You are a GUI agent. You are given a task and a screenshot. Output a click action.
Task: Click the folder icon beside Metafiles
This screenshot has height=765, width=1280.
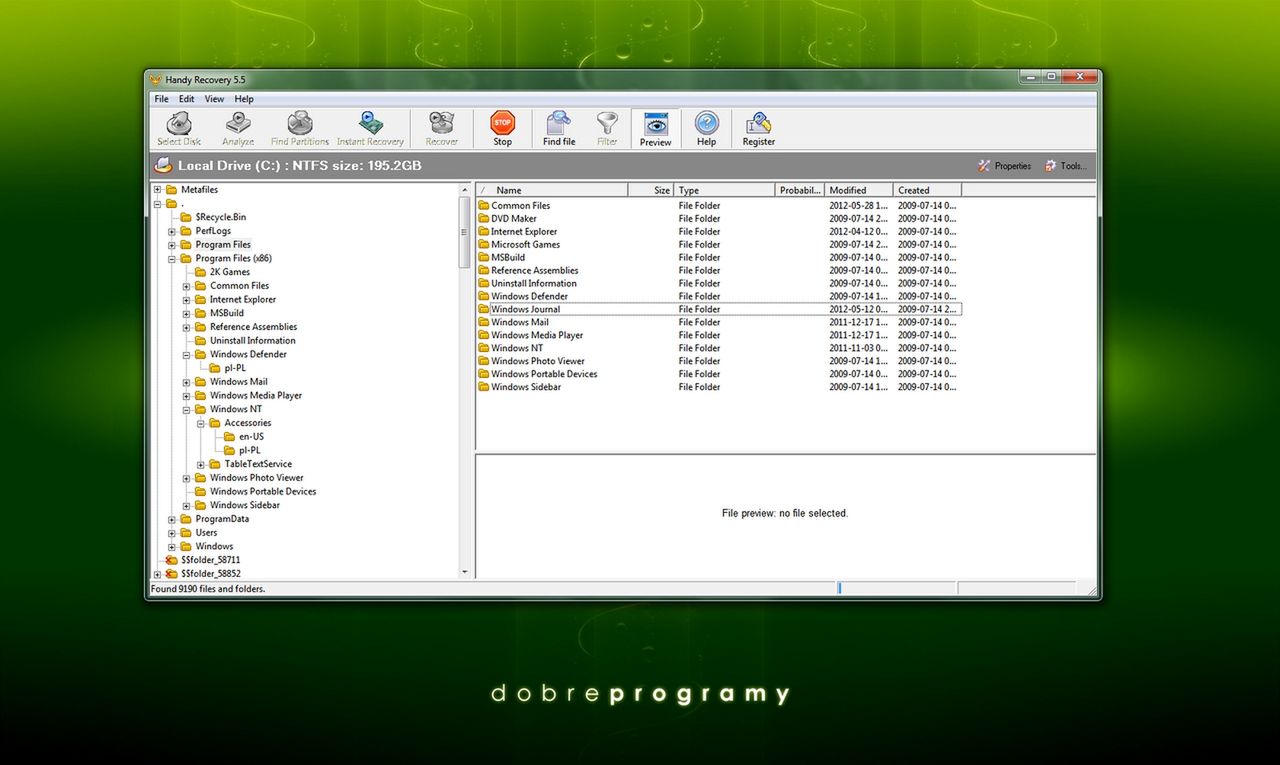click(171, 190)
